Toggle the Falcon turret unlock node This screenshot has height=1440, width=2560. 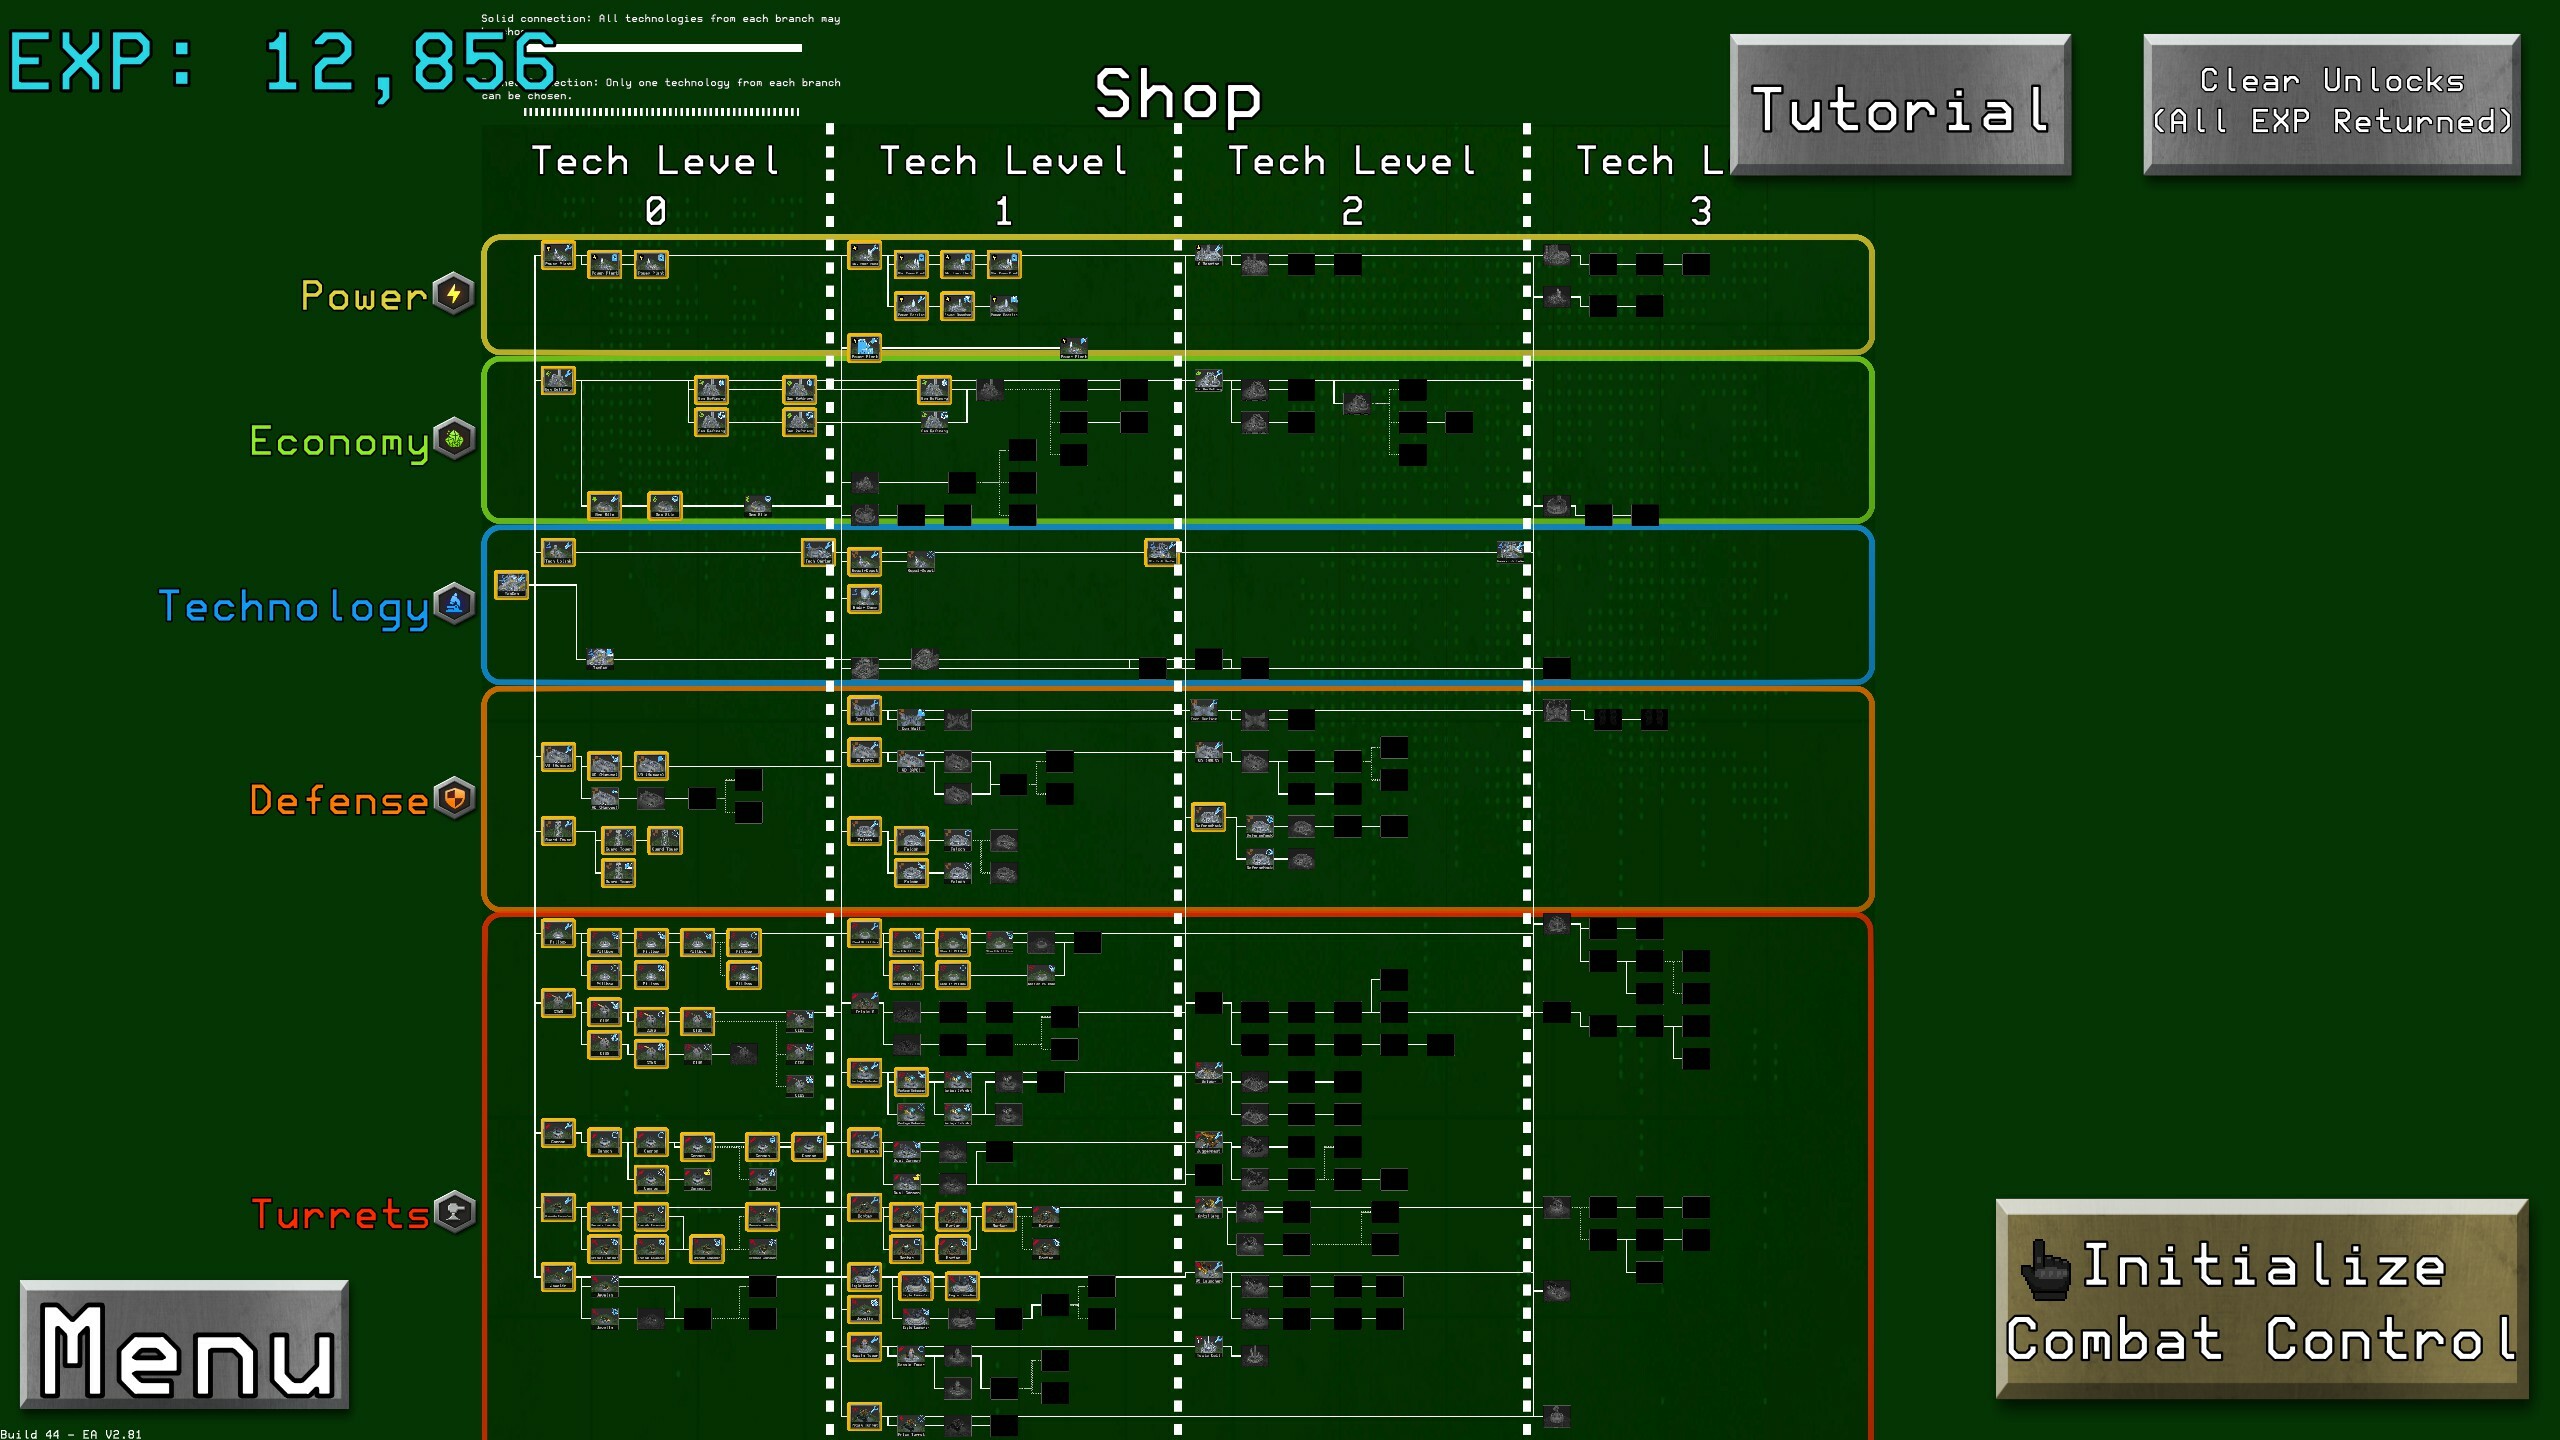tap(912, 842)
